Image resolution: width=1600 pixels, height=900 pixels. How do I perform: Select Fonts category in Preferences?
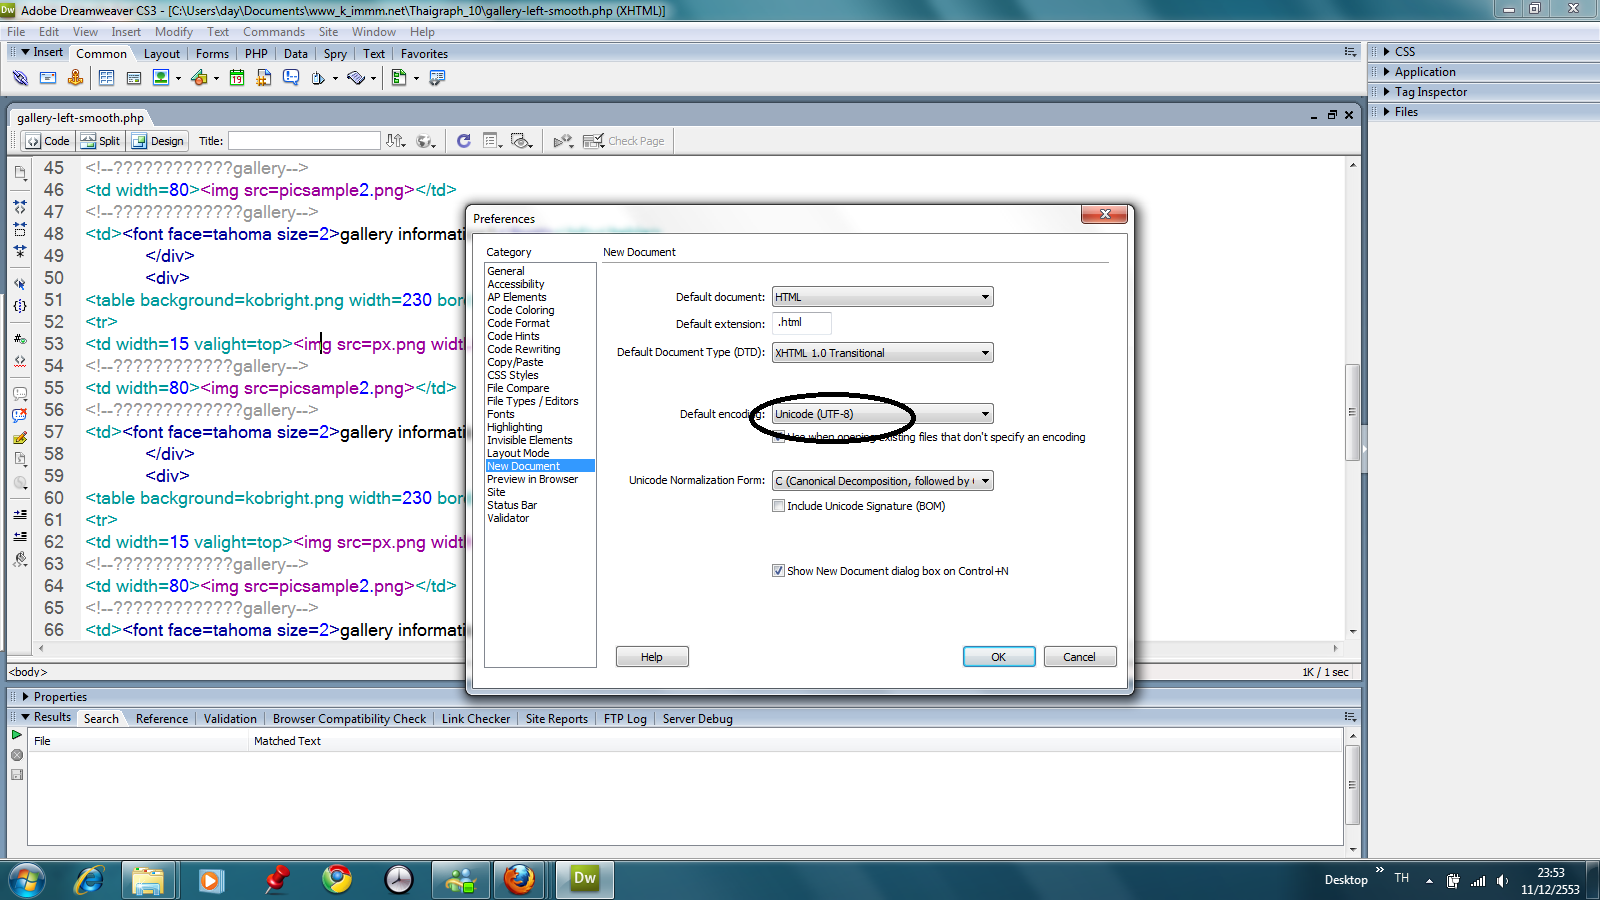click(x=501, y=414)
